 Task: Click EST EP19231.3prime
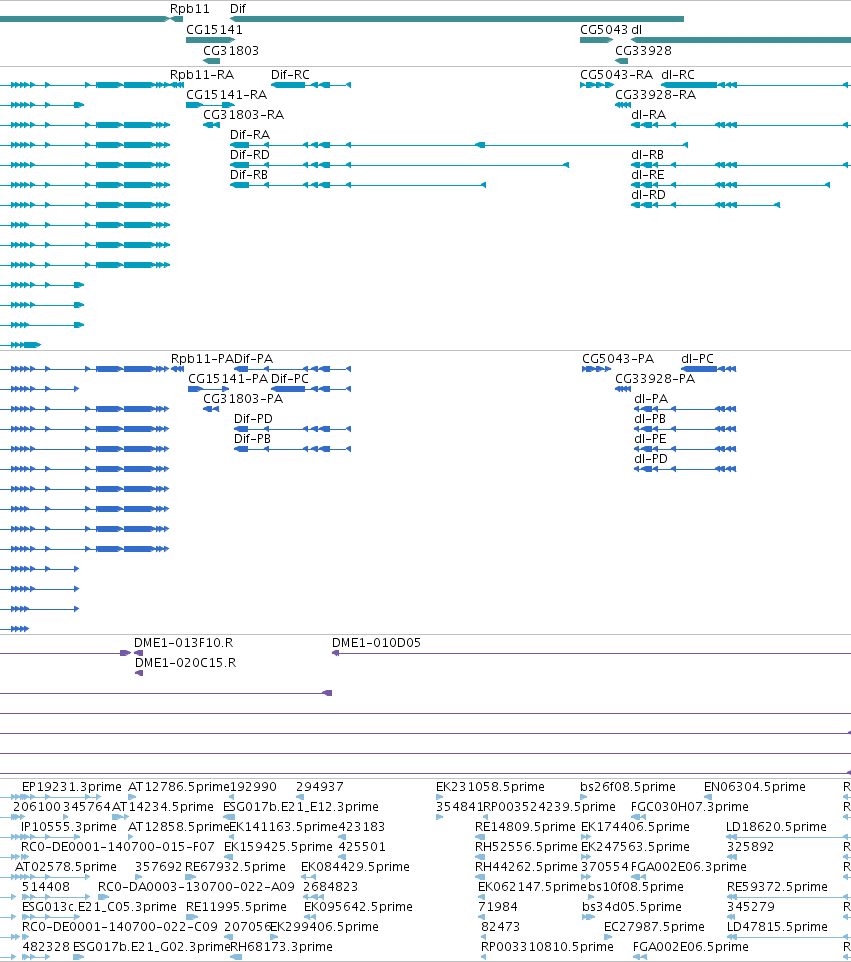click(x=72, y=787)
